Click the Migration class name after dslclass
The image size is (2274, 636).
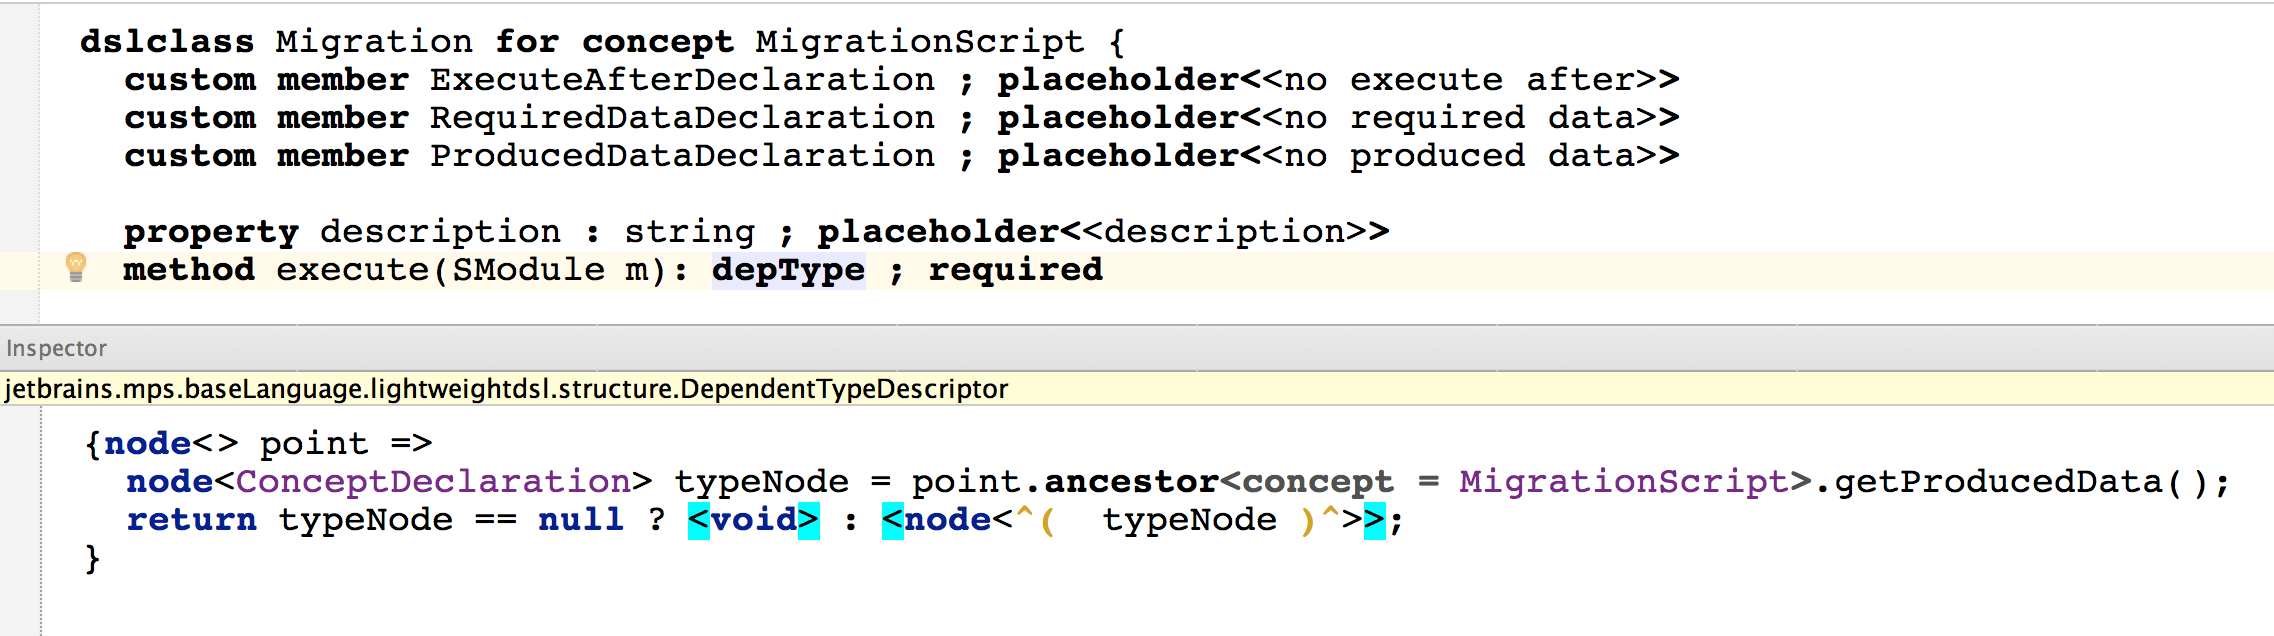374,42
